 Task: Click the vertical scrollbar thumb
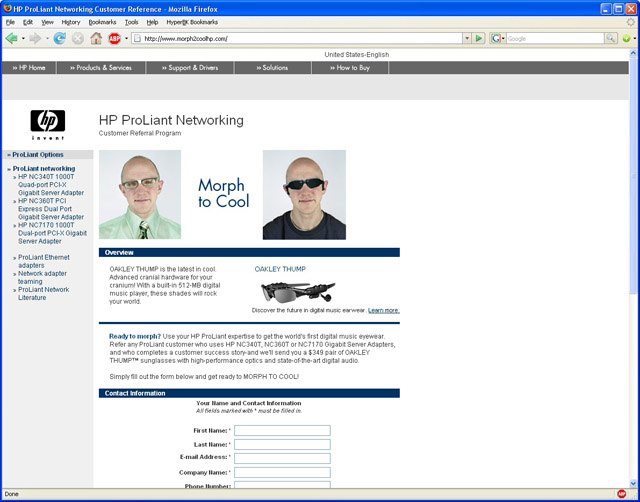633,175
